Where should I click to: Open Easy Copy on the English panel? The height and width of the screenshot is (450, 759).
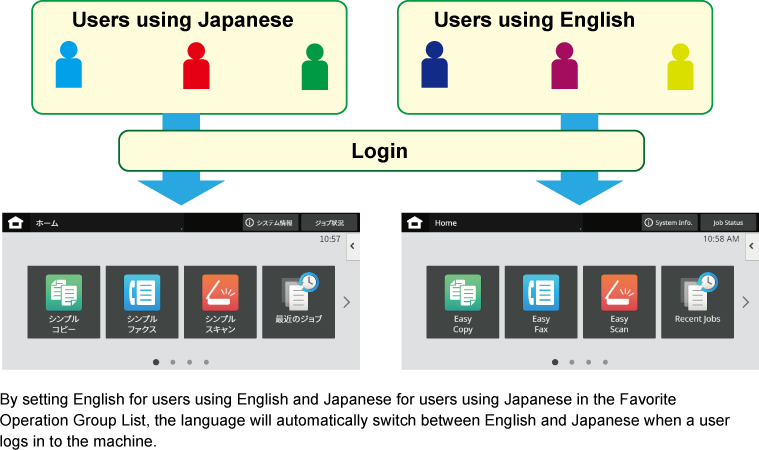tap(463, 301)
